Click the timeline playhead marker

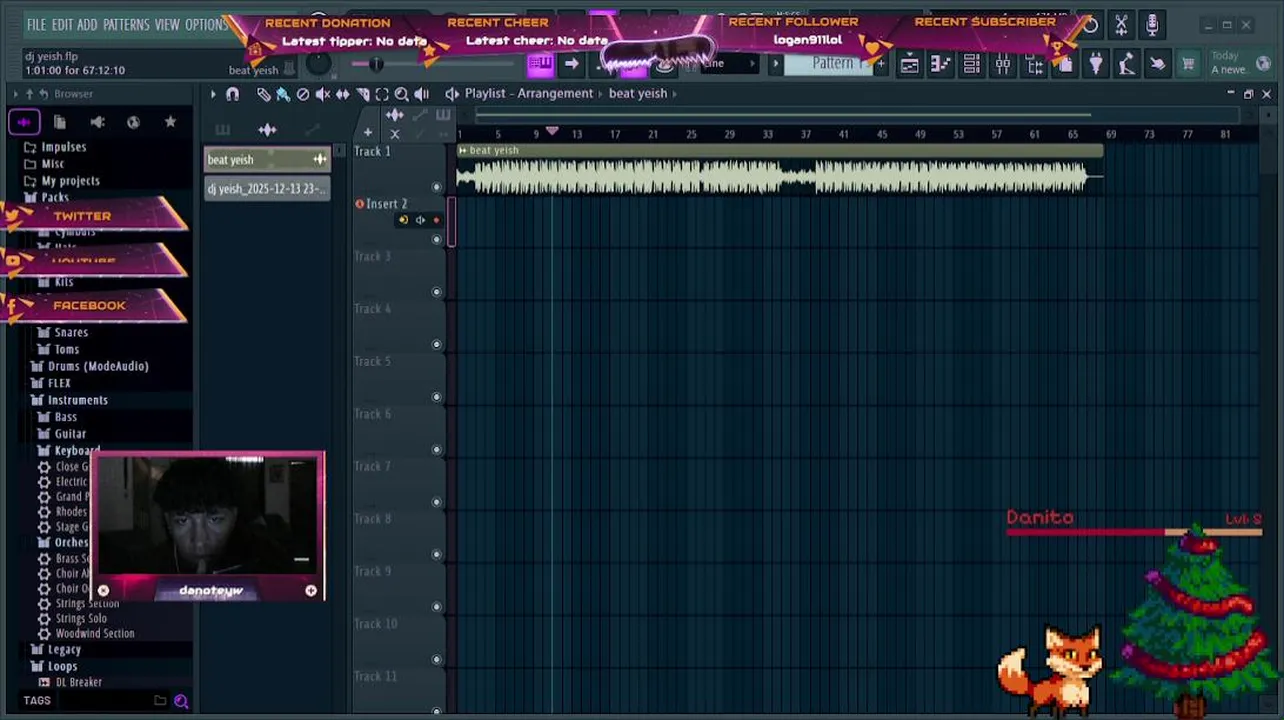point(551,132)
